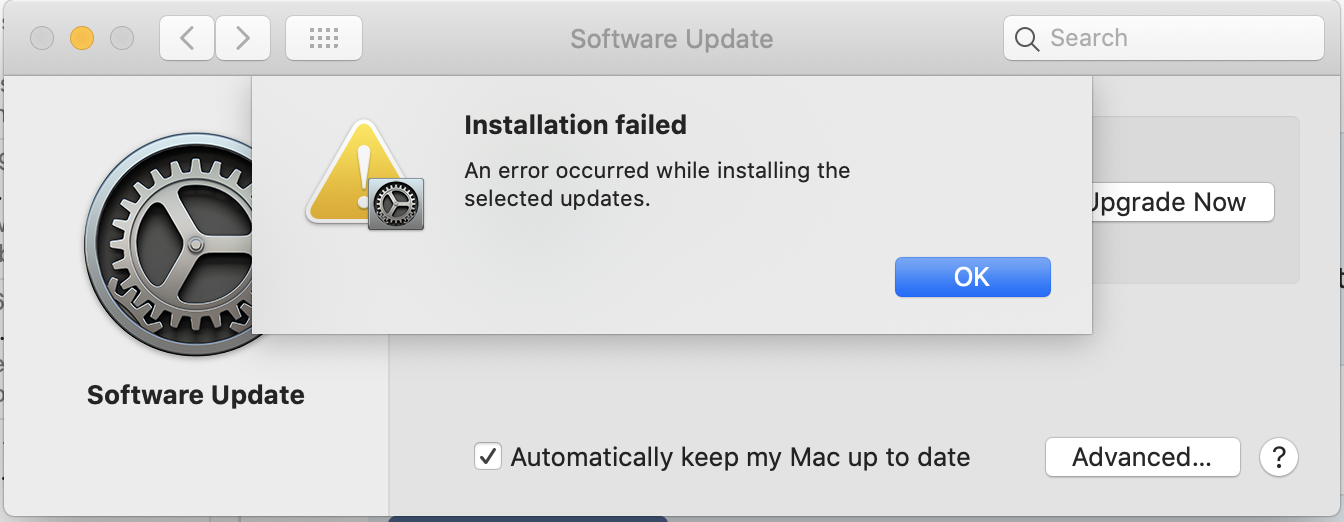This screenshot has height=522, width=1344.
Task: Click the Software Update window title
Action: click(x=671, y=39)
